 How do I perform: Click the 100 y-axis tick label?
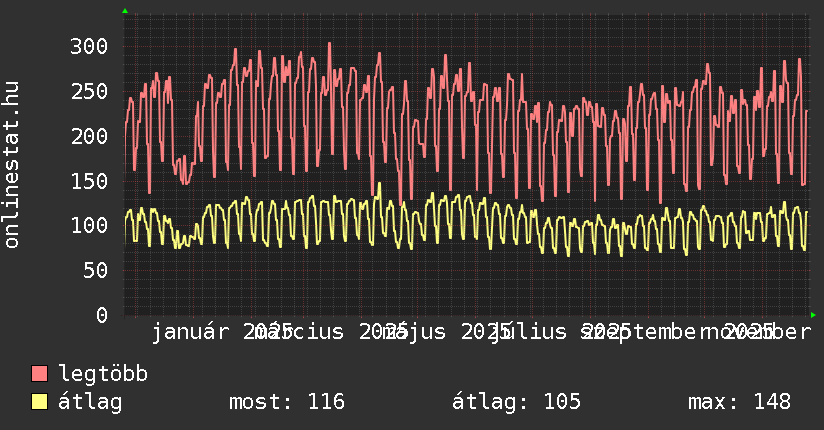[89, 225]
